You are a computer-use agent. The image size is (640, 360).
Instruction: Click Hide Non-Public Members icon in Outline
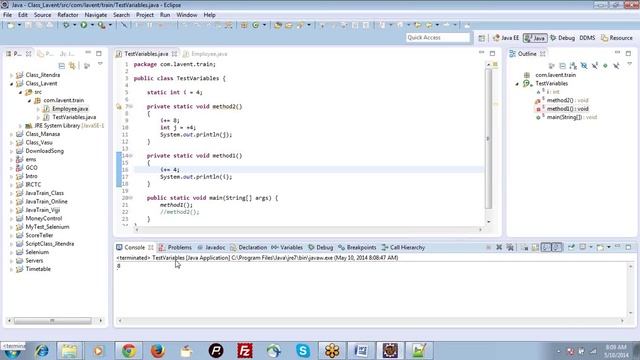(605, 66)
